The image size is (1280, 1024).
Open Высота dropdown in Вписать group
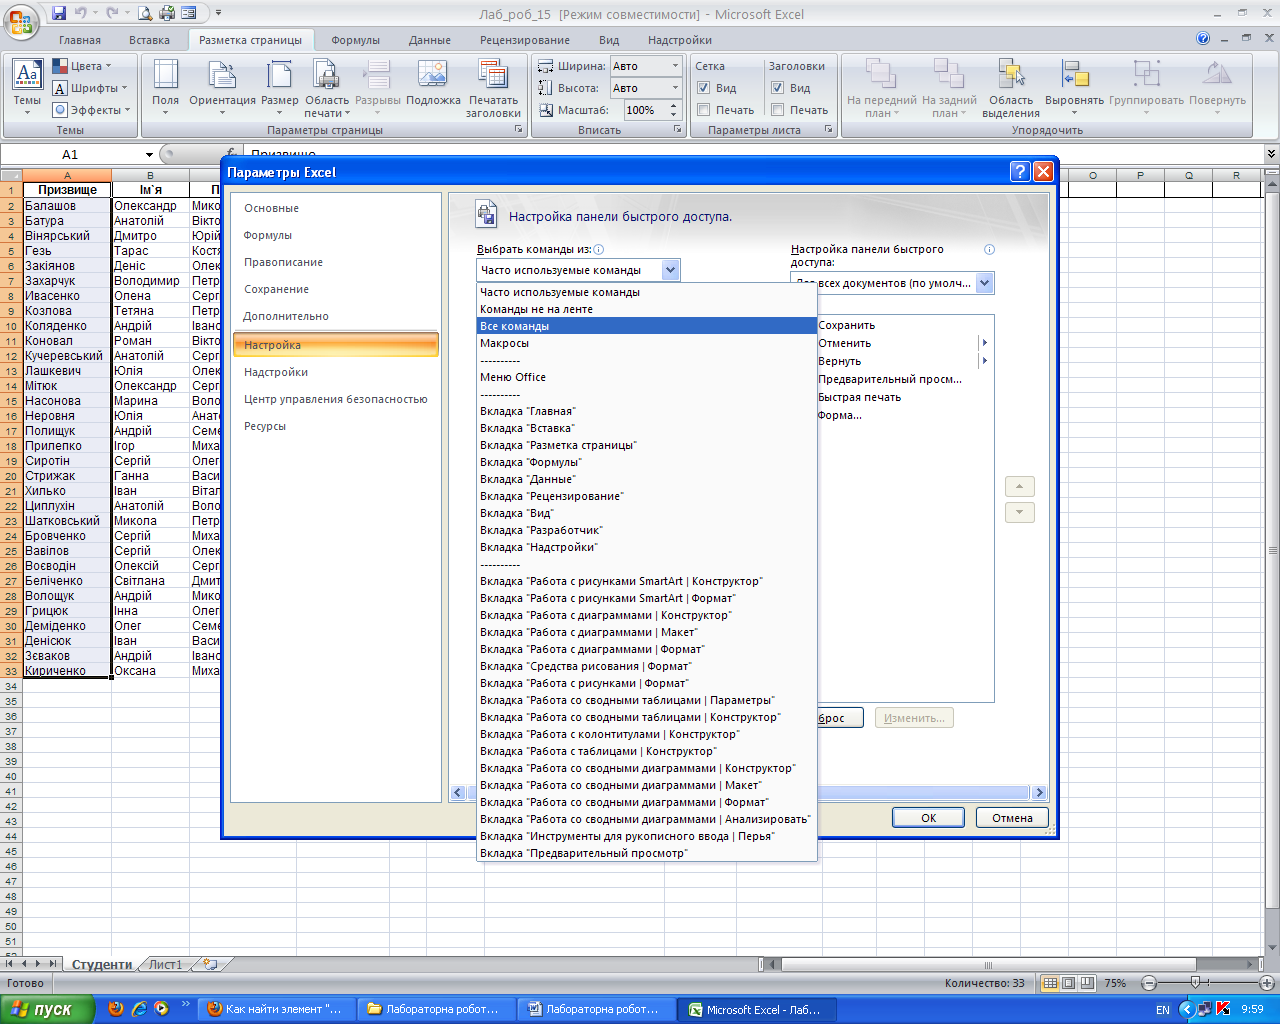pos(675,88)
